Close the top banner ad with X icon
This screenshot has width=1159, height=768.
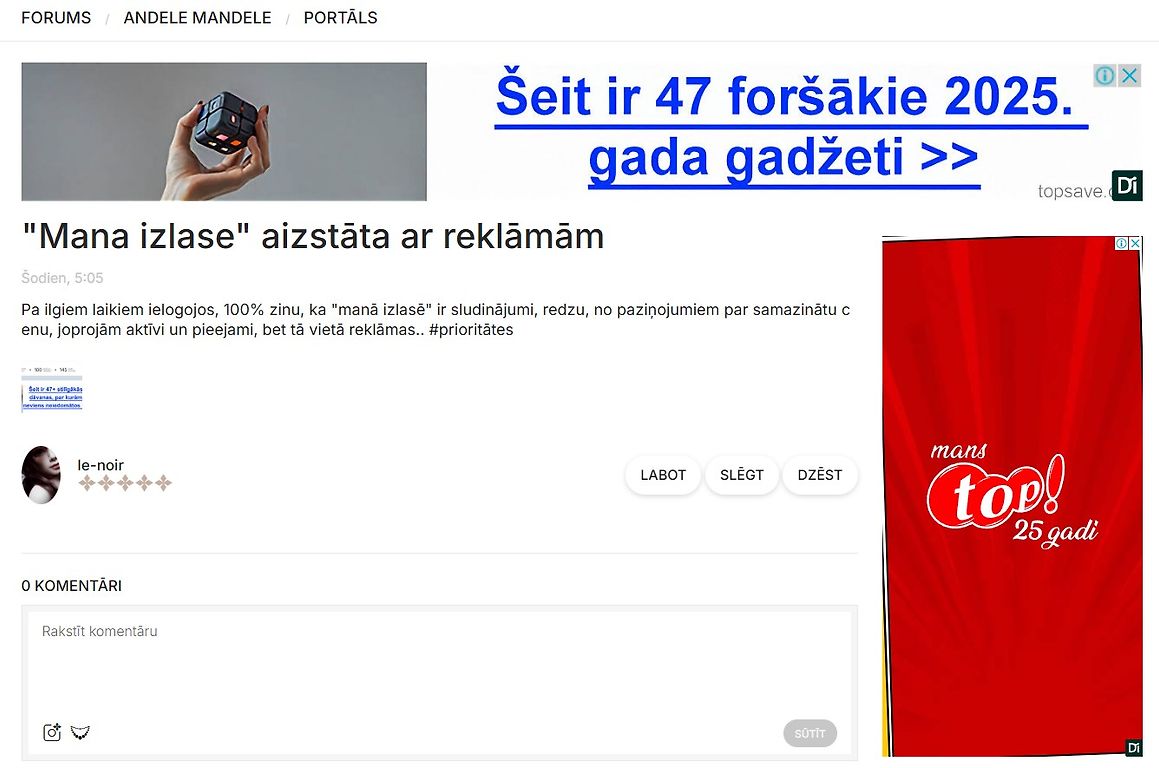1129,75
